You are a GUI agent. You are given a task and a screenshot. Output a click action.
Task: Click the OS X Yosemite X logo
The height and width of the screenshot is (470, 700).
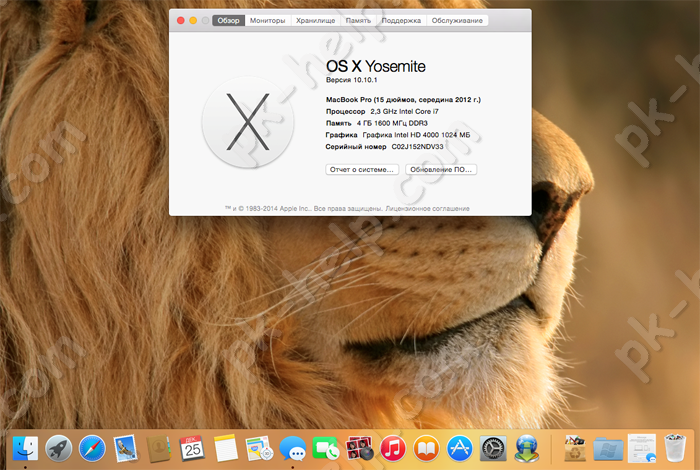point(248,122)
